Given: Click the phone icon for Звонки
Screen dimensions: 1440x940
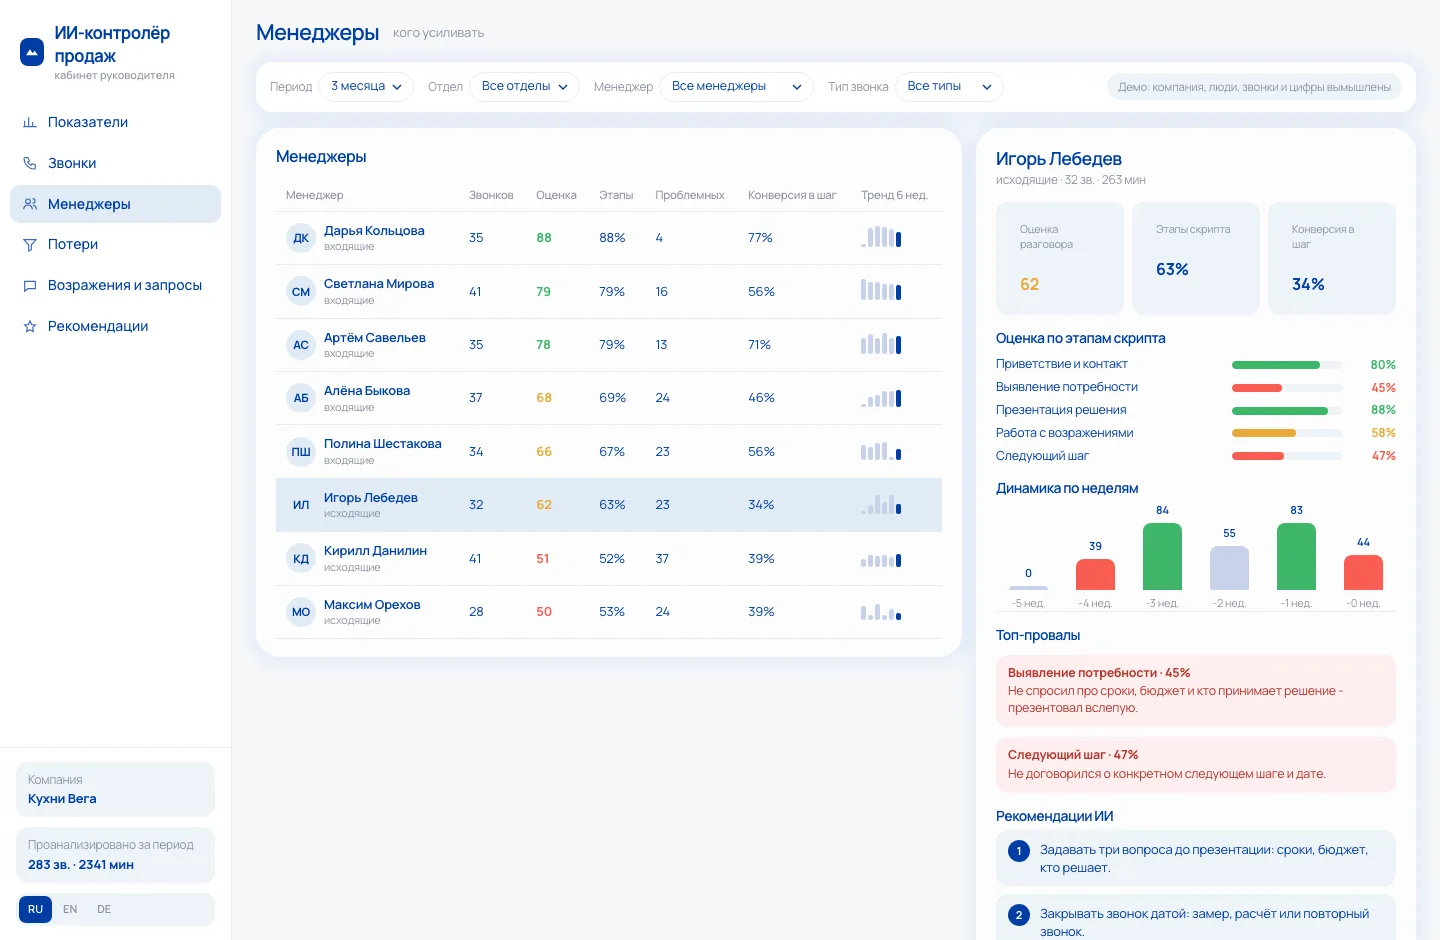Looking at the screenshot, I should pos(30,163).
